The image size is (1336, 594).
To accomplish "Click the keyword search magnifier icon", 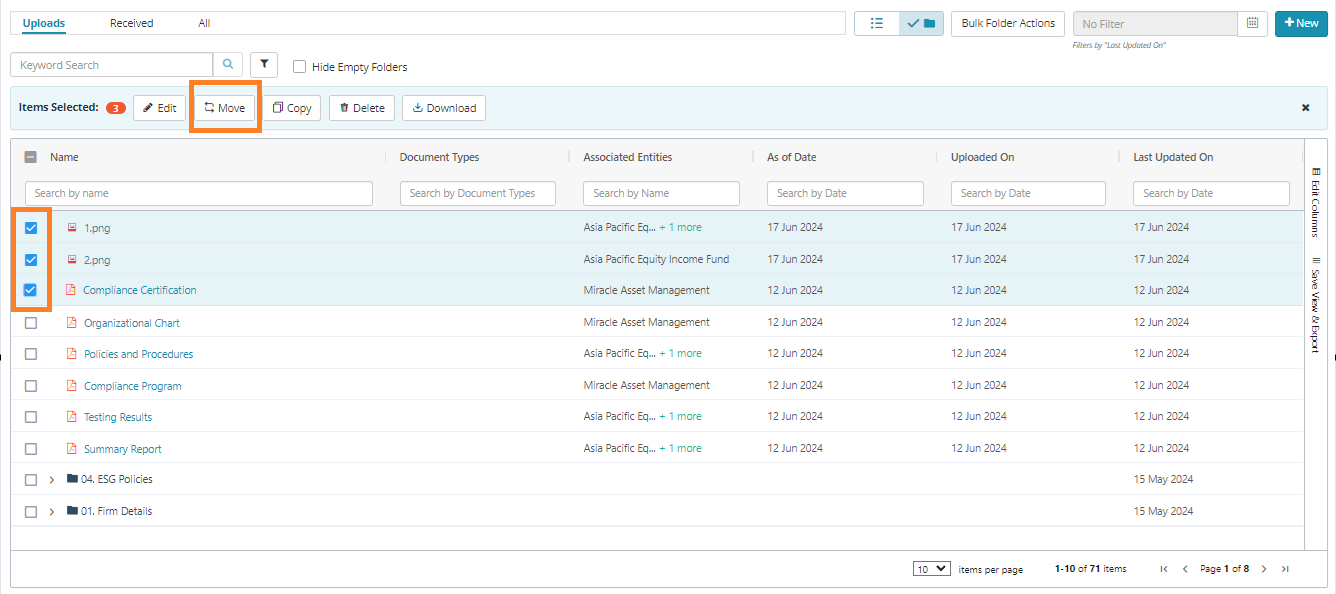I will tap(228, 65).
